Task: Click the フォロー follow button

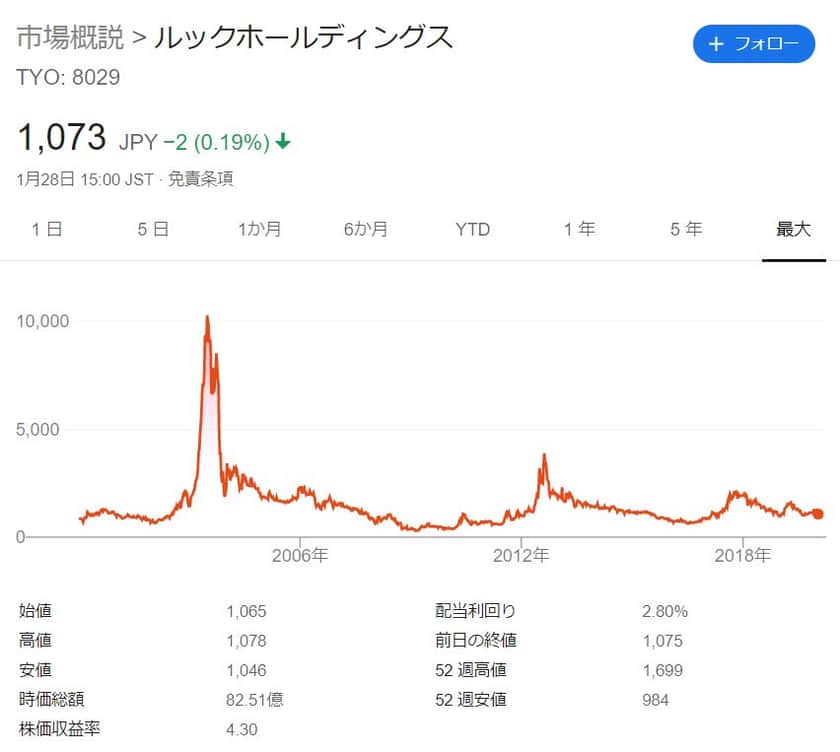Action: coord(754,44)
